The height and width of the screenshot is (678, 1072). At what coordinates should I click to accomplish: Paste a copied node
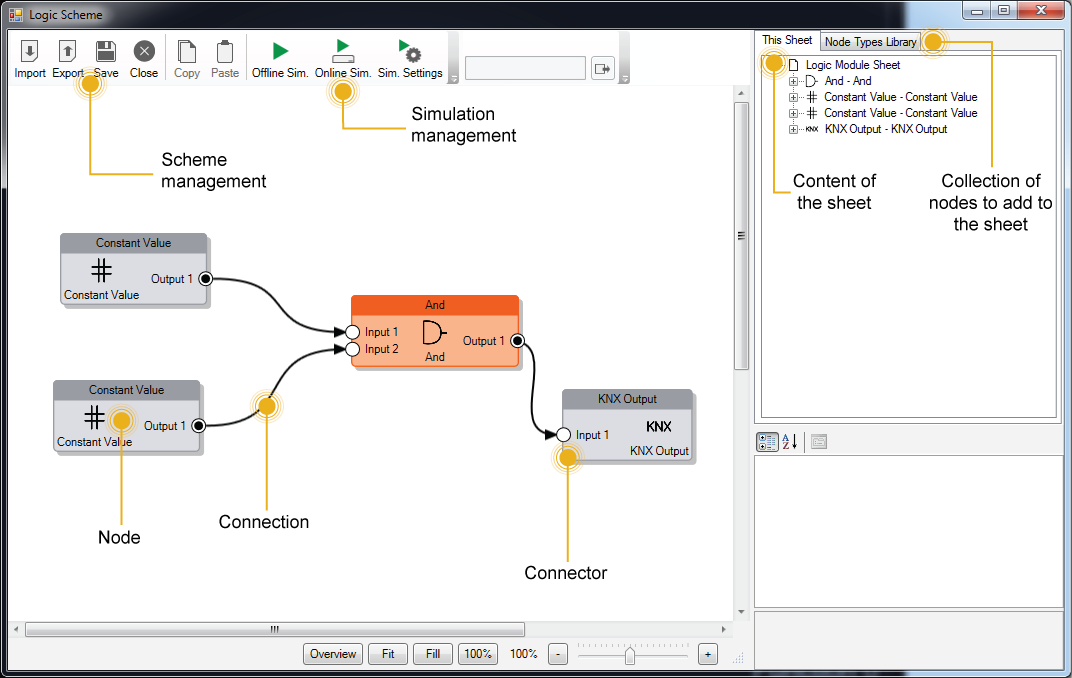[225, 59]
